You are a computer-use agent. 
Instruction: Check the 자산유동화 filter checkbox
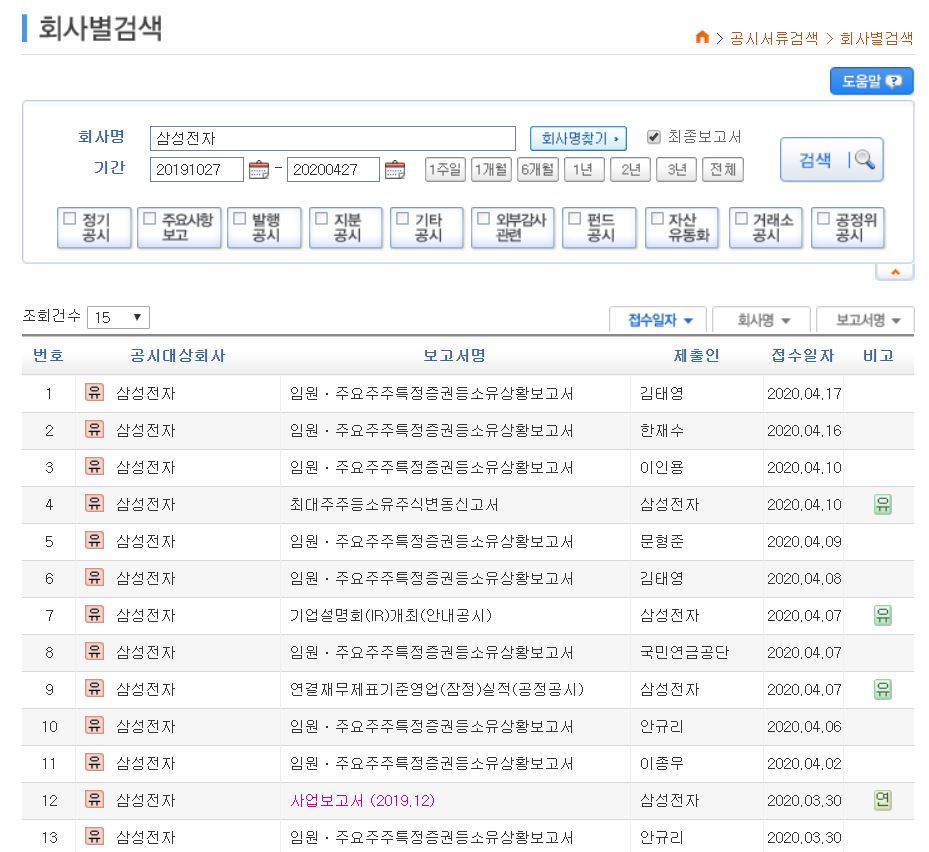coord(658,219)
